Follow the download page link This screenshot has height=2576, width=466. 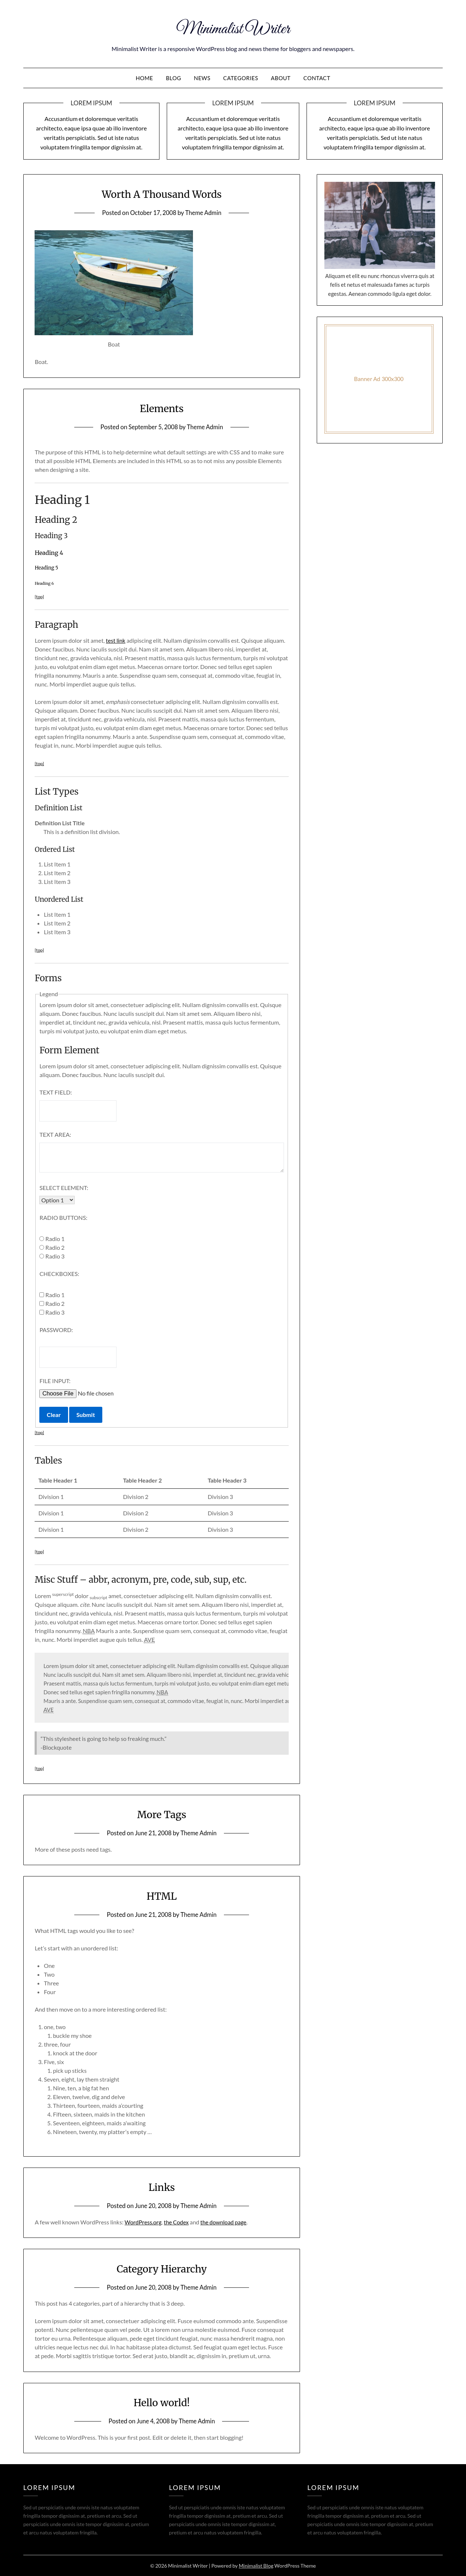(x=224, y=2222)
